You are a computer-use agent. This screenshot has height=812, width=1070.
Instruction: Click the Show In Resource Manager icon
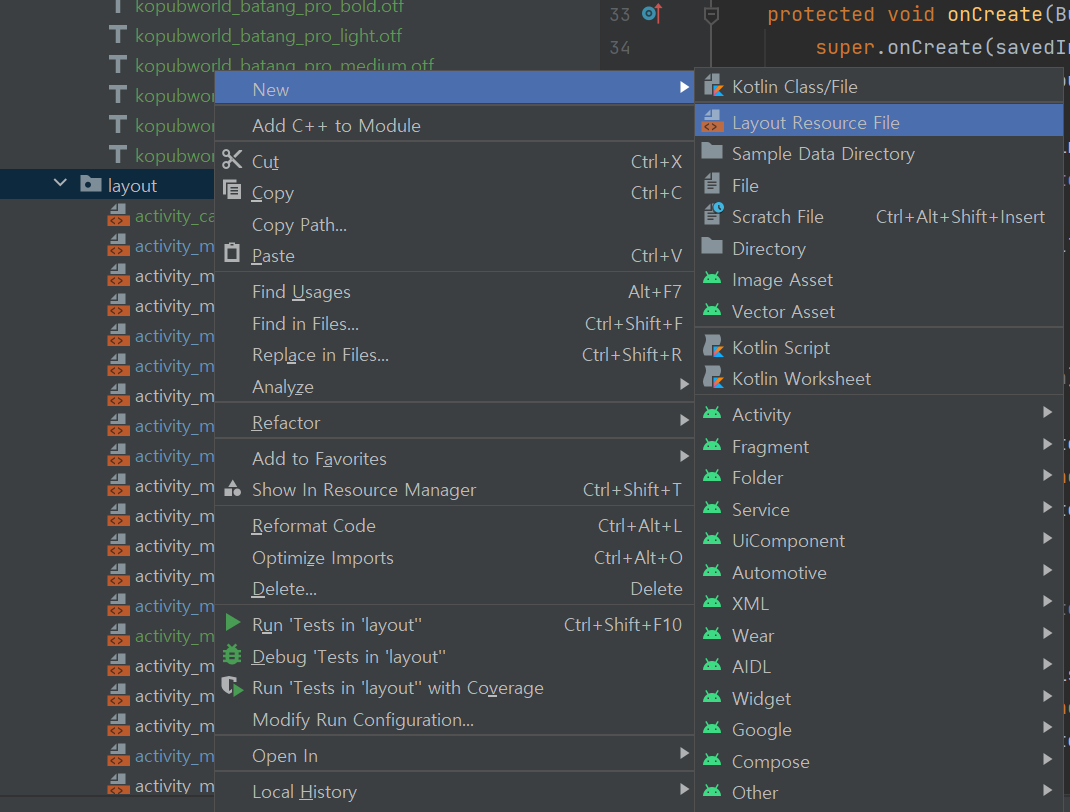tap(232, 489)
